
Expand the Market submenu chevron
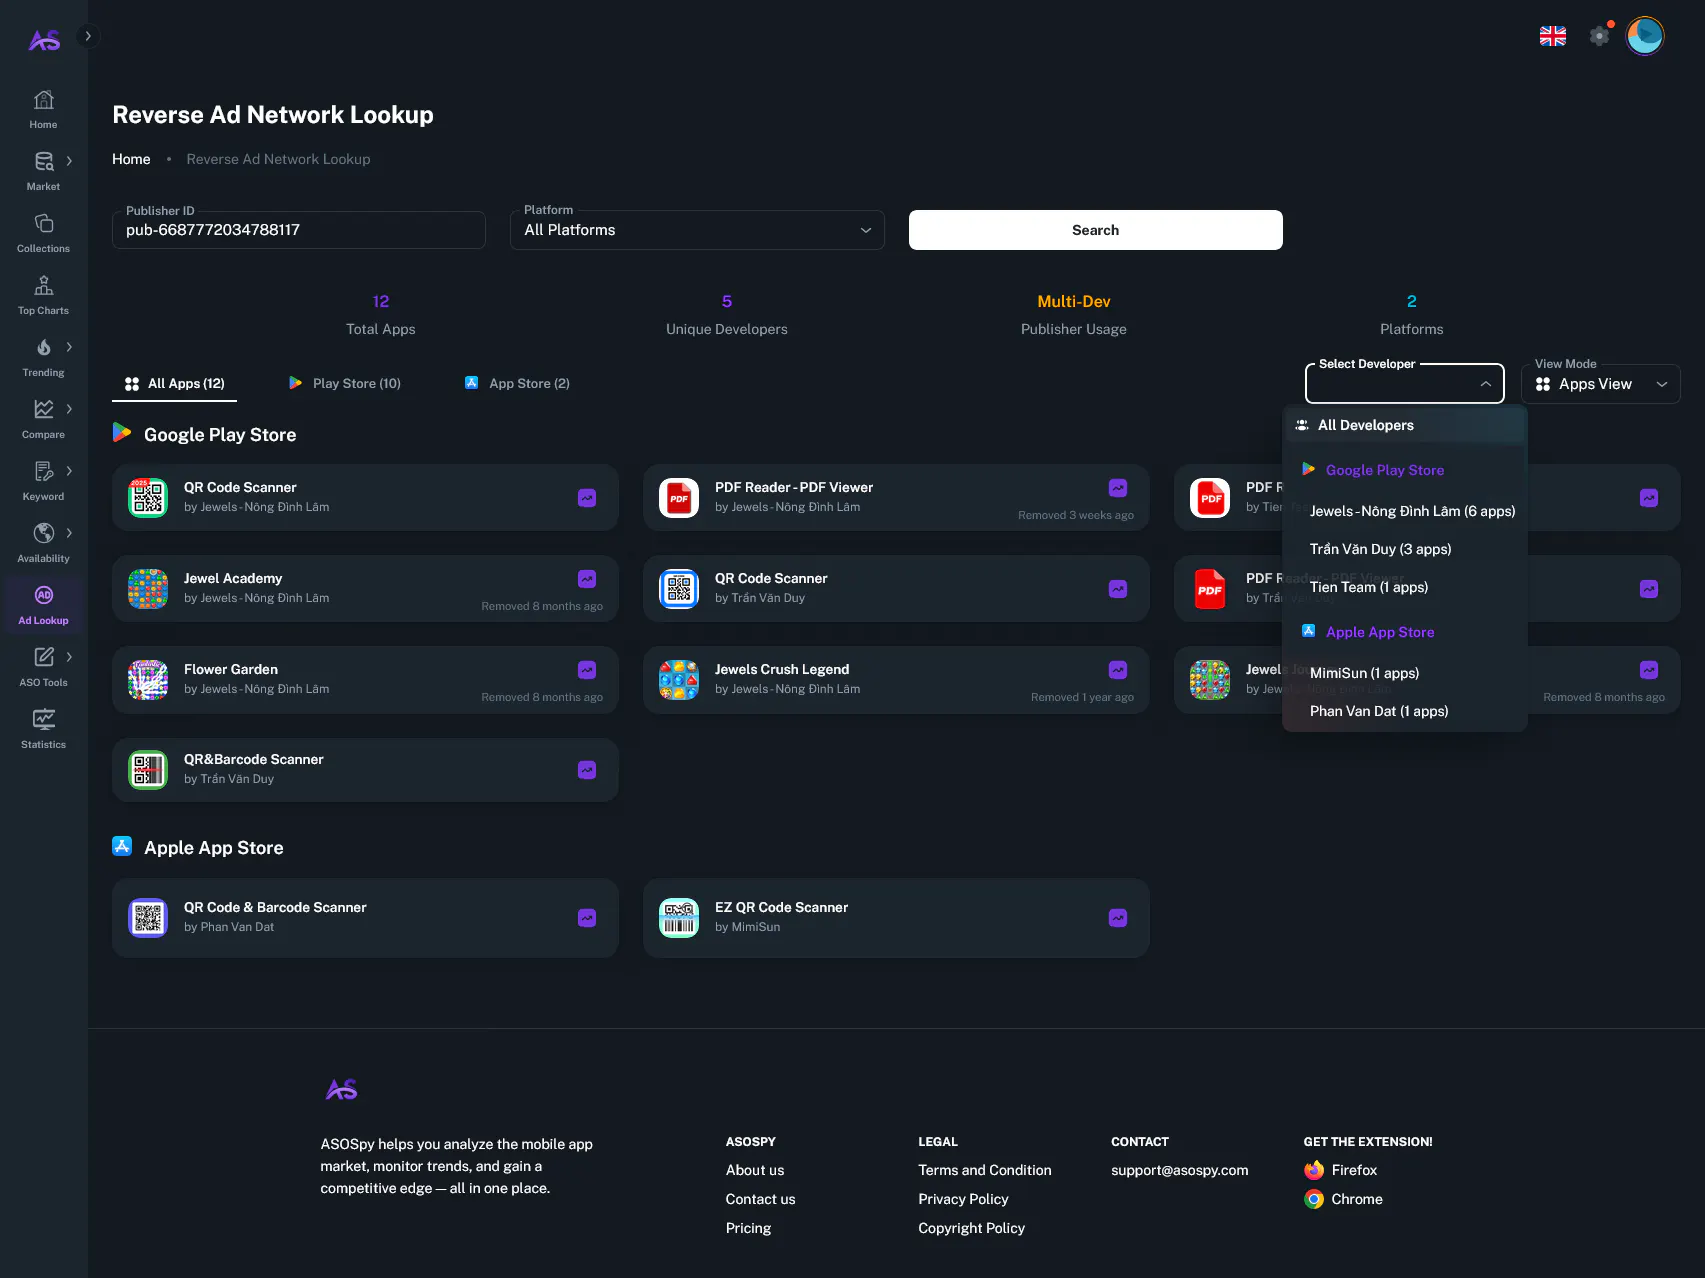click(69, 161)
